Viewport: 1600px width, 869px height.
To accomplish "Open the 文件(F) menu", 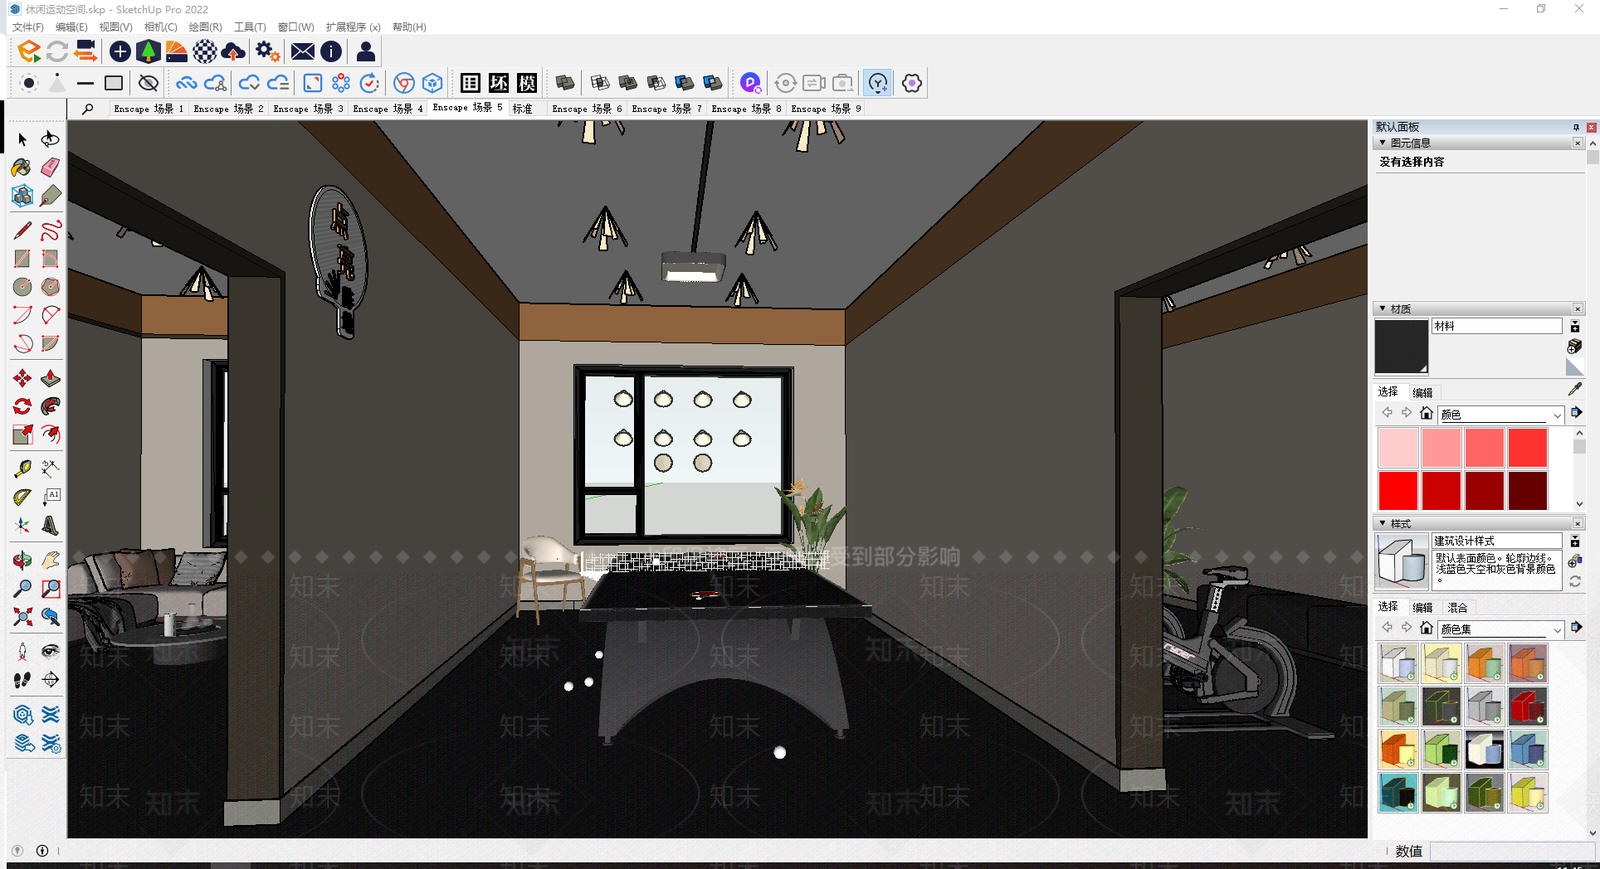I will [27, 27].
